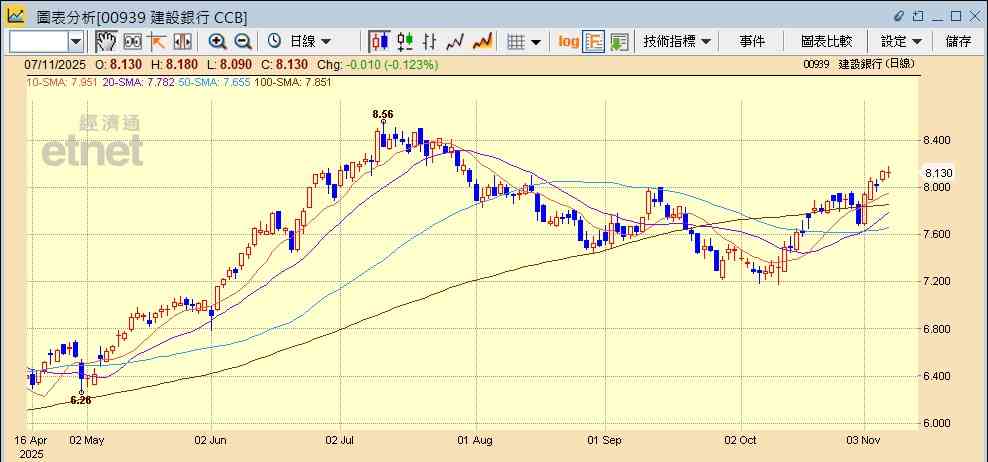Select the hand pan tool

(106, 41)
